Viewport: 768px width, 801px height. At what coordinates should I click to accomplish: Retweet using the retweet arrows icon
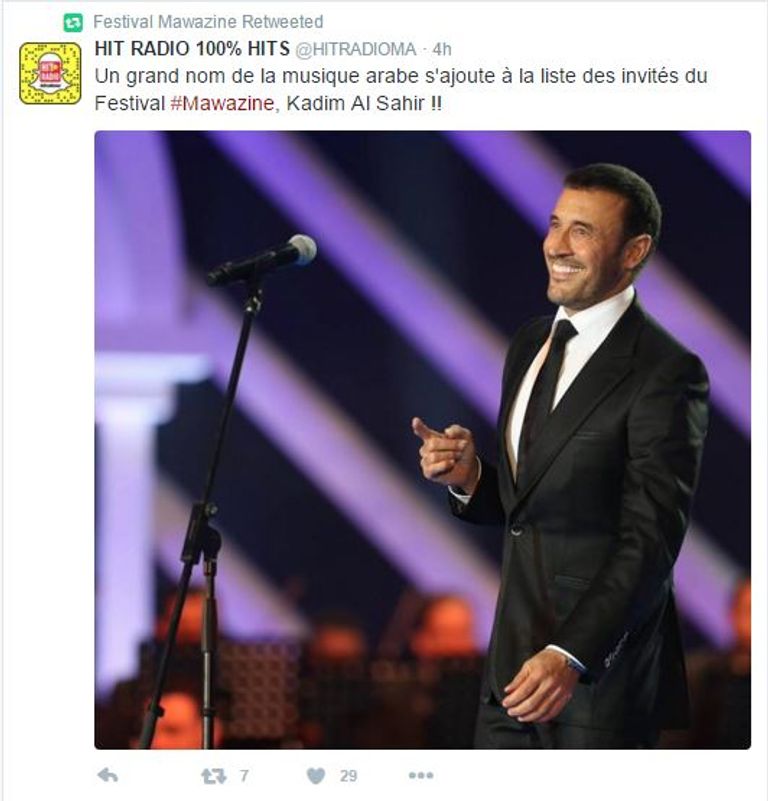click(214, 776)
